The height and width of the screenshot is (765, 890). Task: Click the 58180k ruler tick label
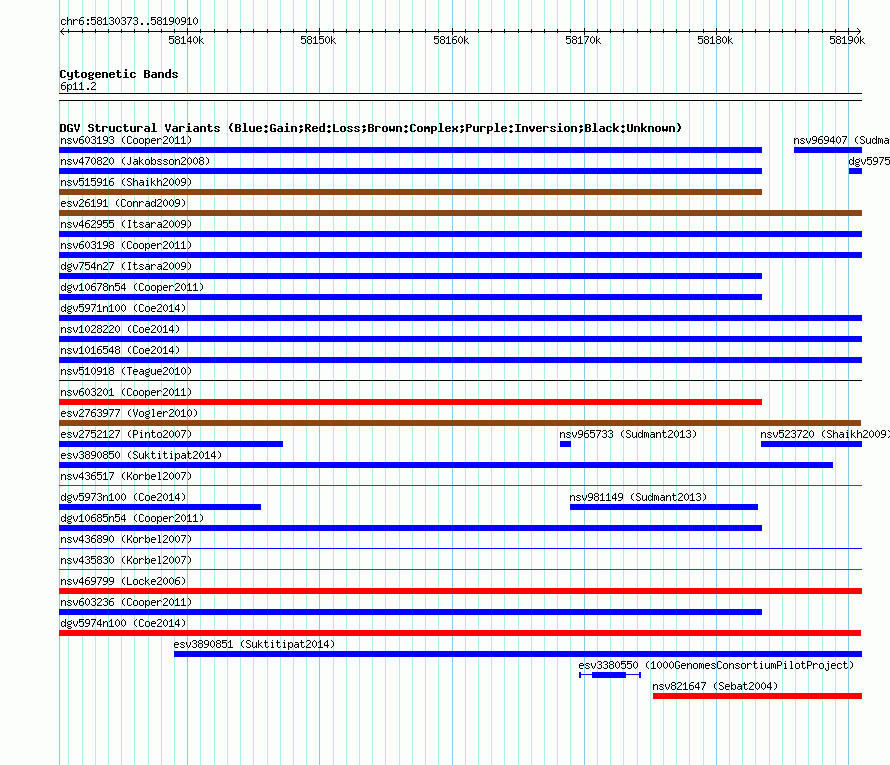[x=715, y=40]
